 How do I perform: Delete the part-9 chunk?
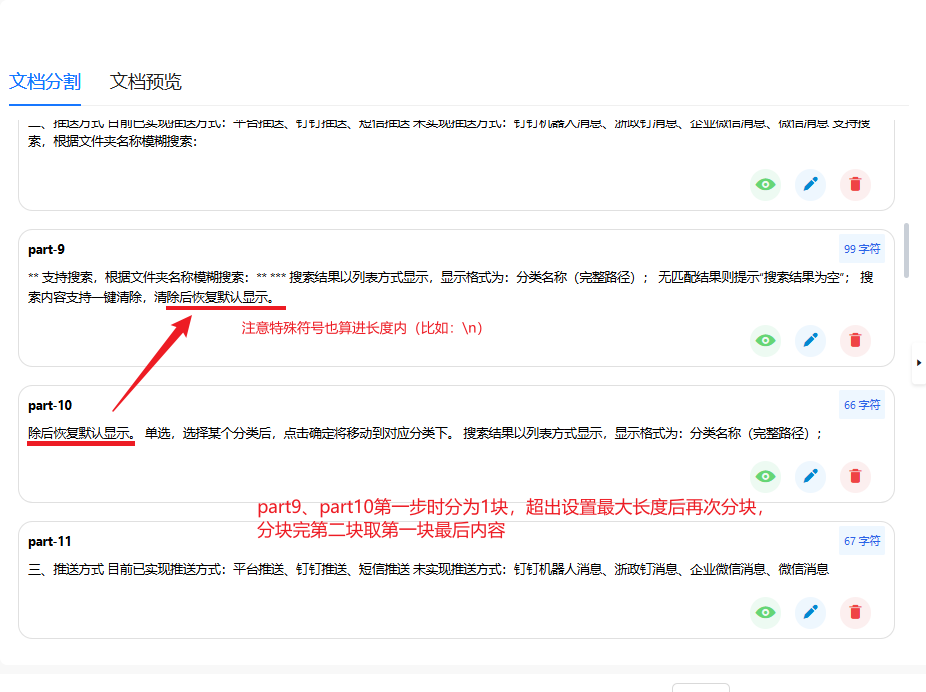coord(855,341)
